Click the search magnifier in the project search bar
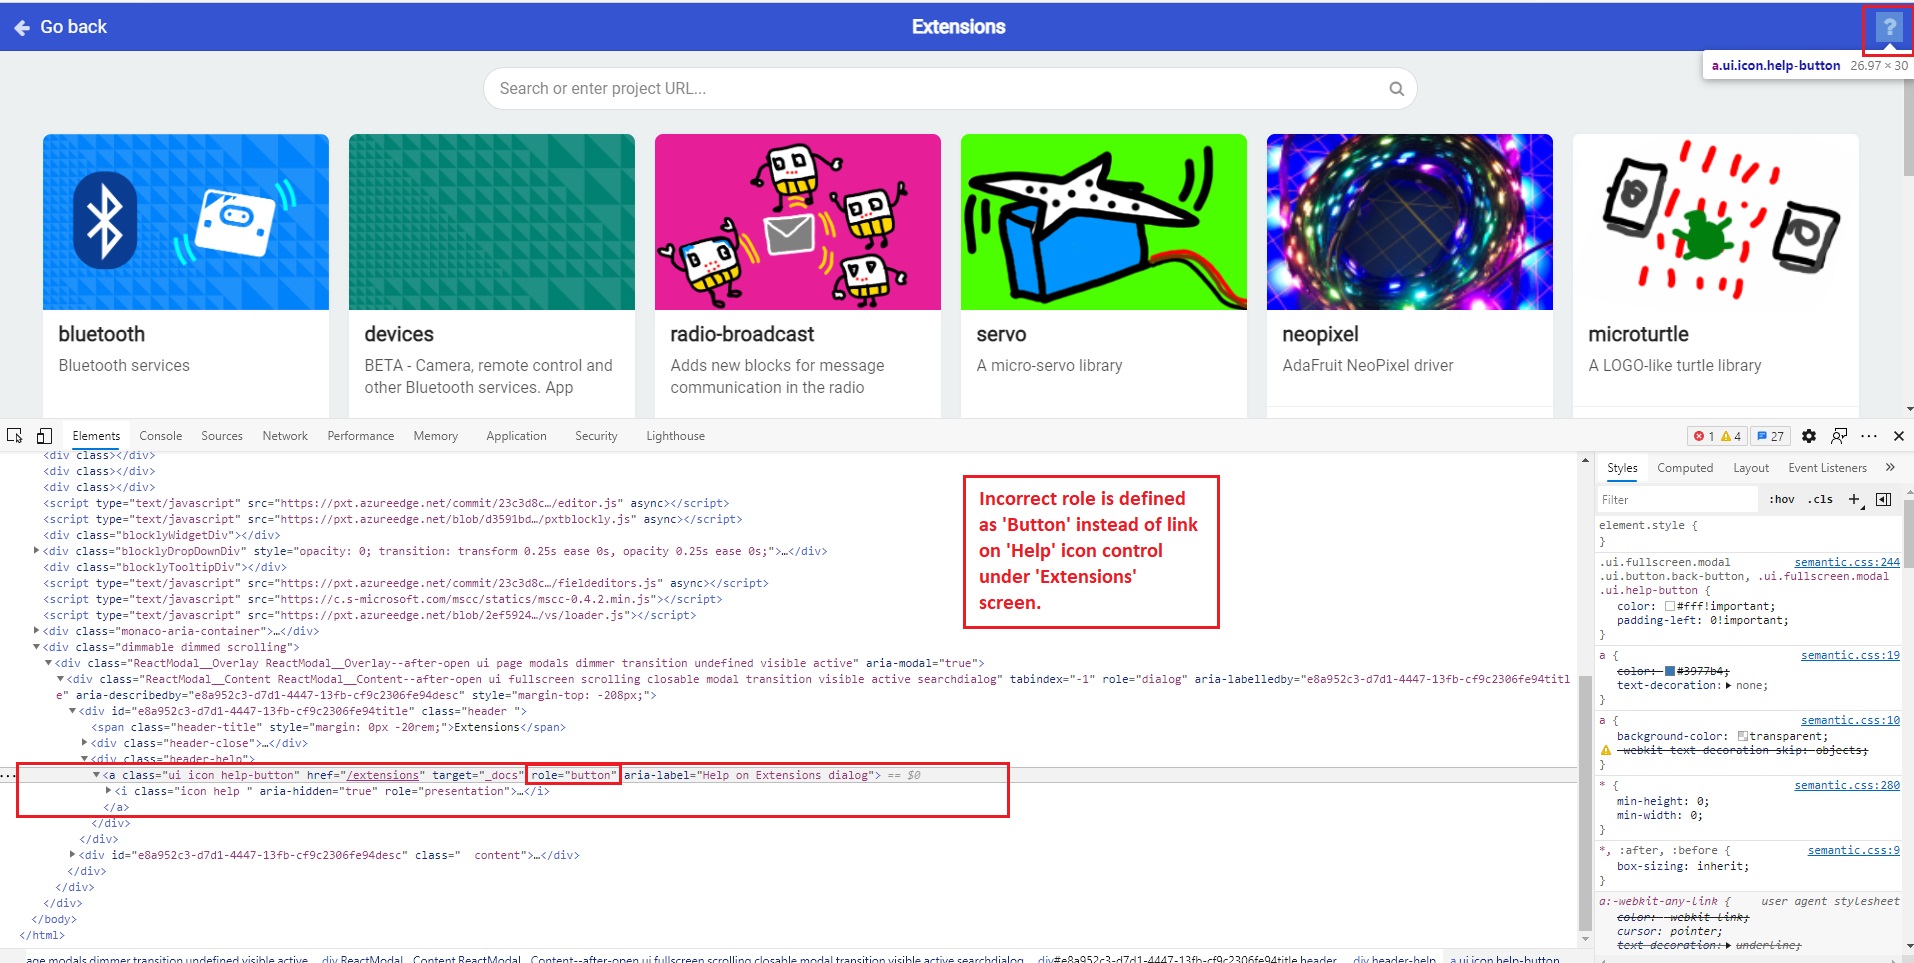 coord(1395,88)
